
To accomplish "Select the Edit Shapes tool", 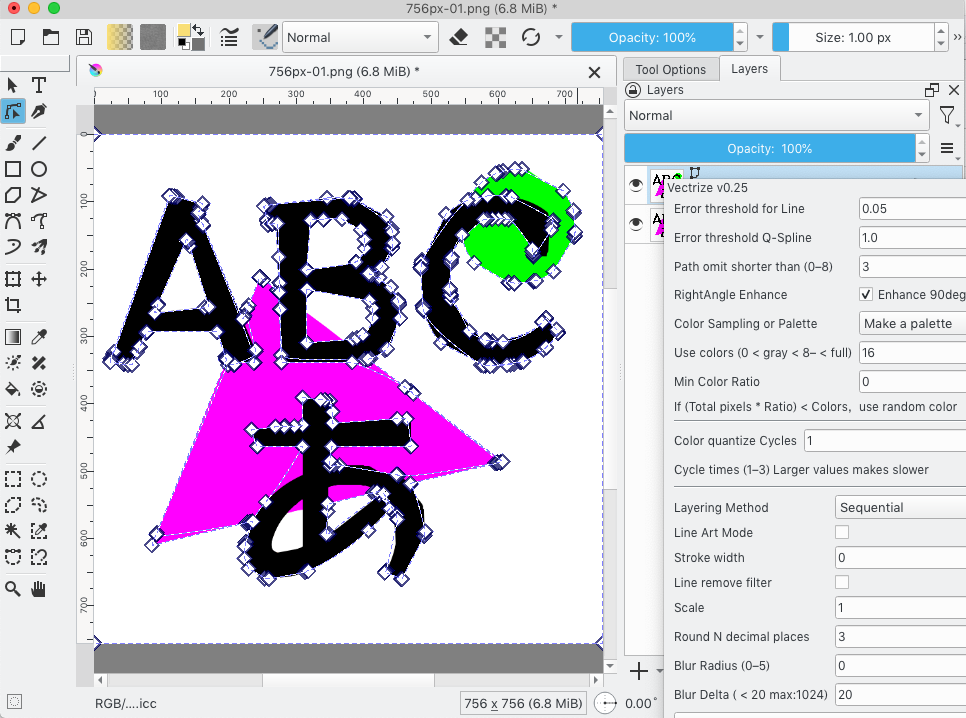I will click(13, 112).
